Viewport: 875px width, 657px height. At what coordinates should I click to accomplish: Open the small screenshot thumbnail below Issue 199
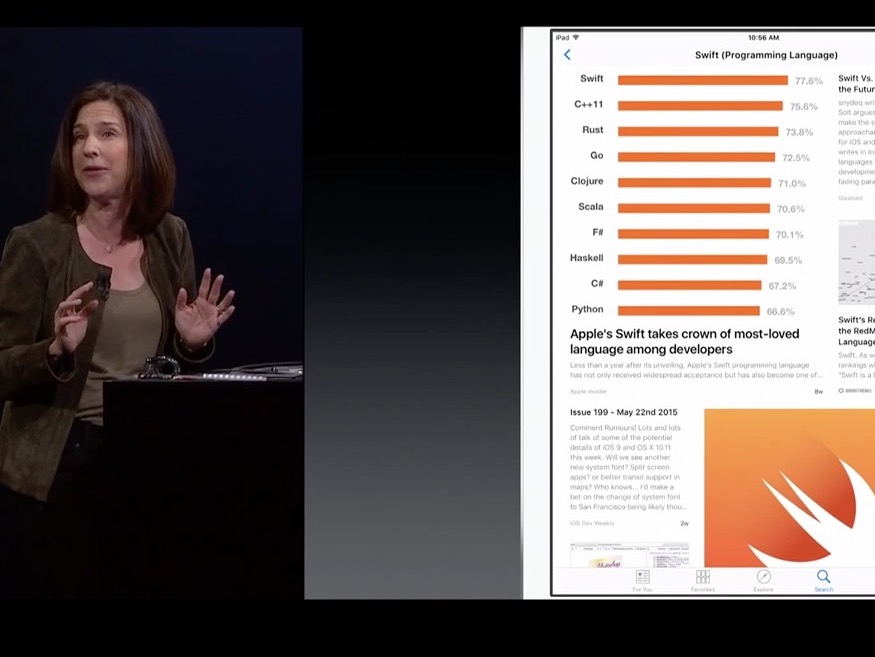[x=629, y=554]
